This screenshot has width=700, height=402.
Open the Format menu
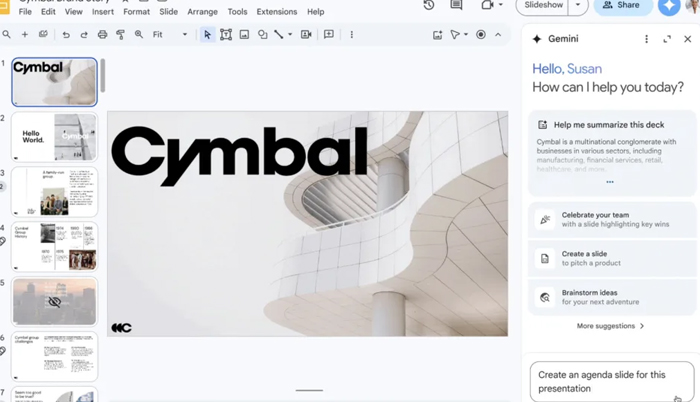point(136,12)
